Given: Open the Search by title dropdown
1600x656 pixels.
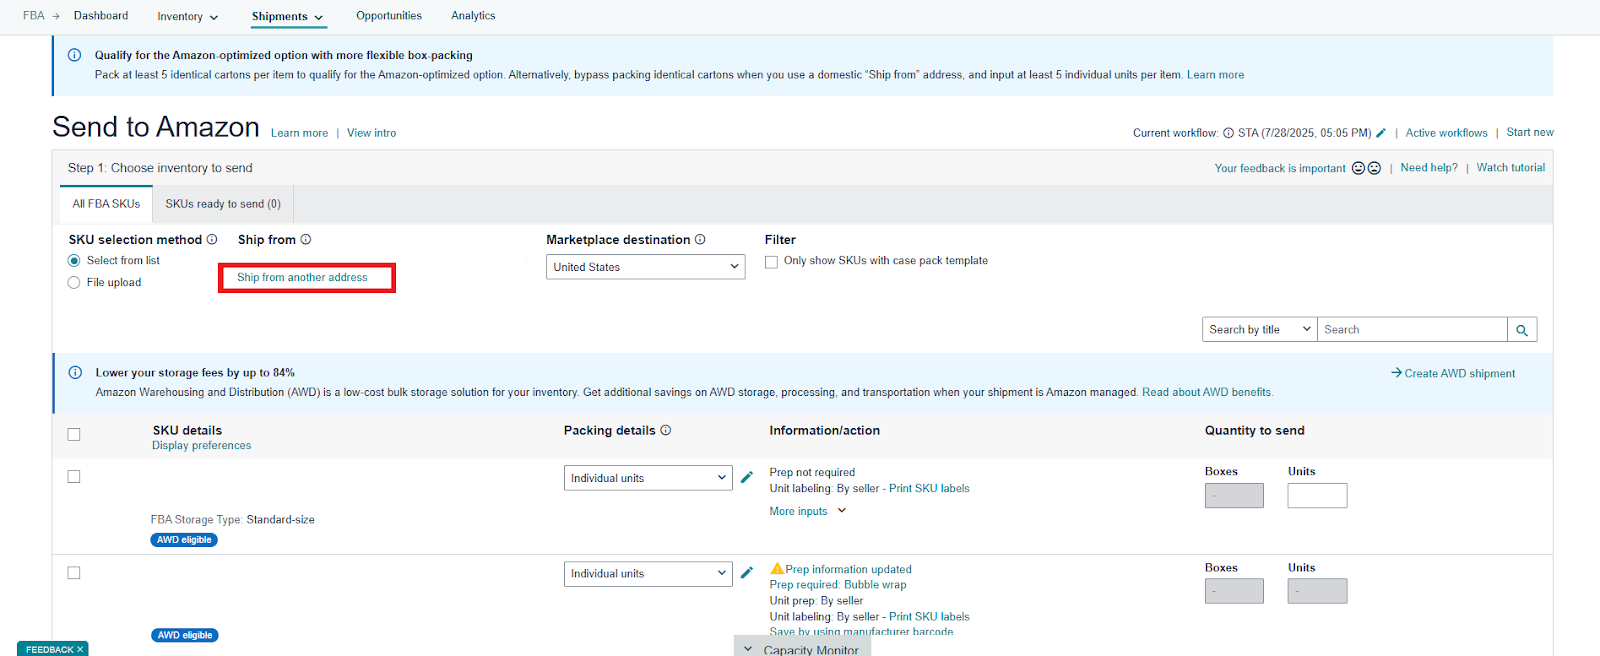Looking at the screenshot, I should pos(1259,330).
